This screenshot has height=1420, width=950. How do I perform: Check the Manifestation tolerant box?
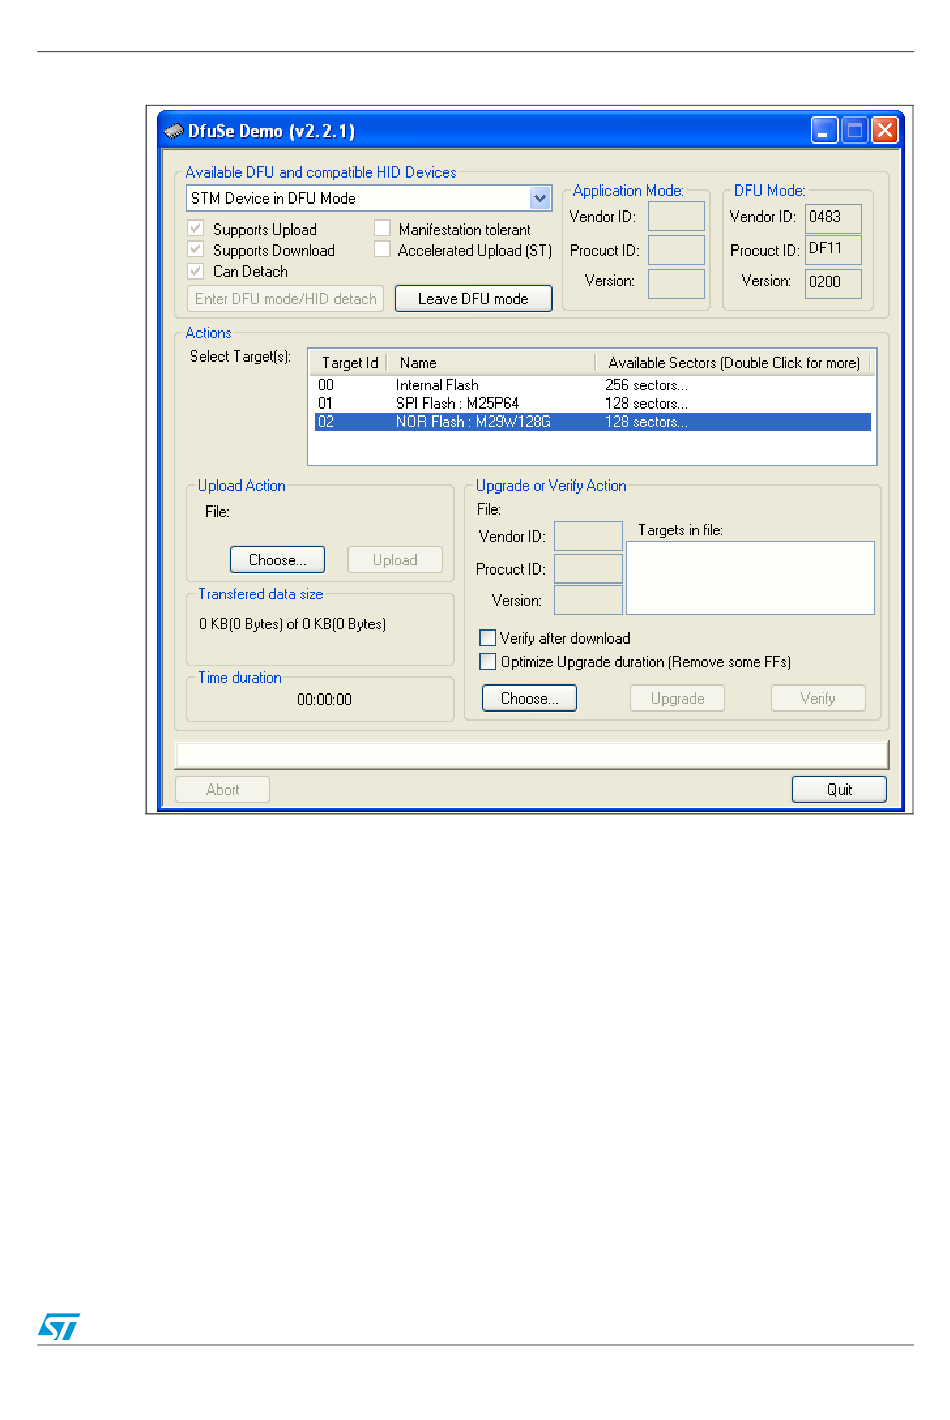point(382,229)
